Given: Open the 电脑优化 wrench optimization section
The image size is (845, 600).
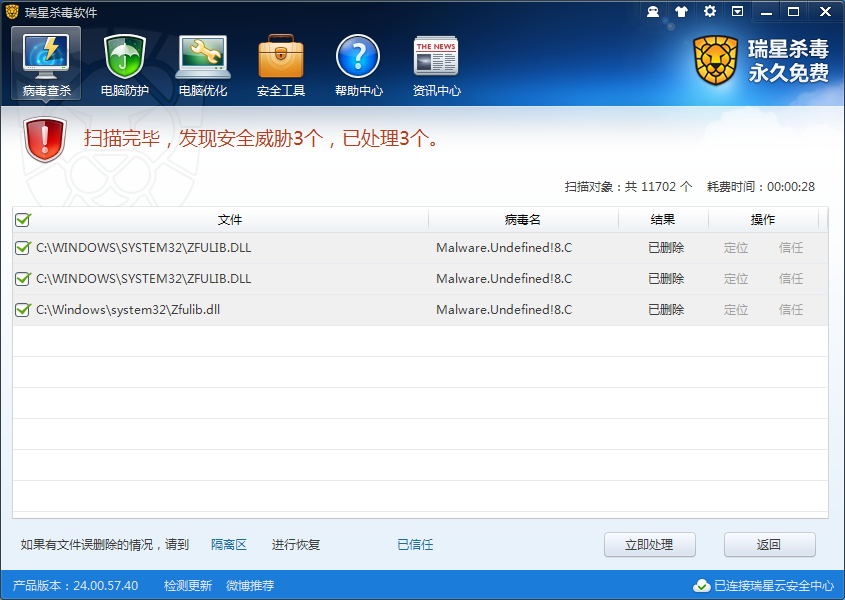Looking at the screenshot, I should tap(203, 64).
